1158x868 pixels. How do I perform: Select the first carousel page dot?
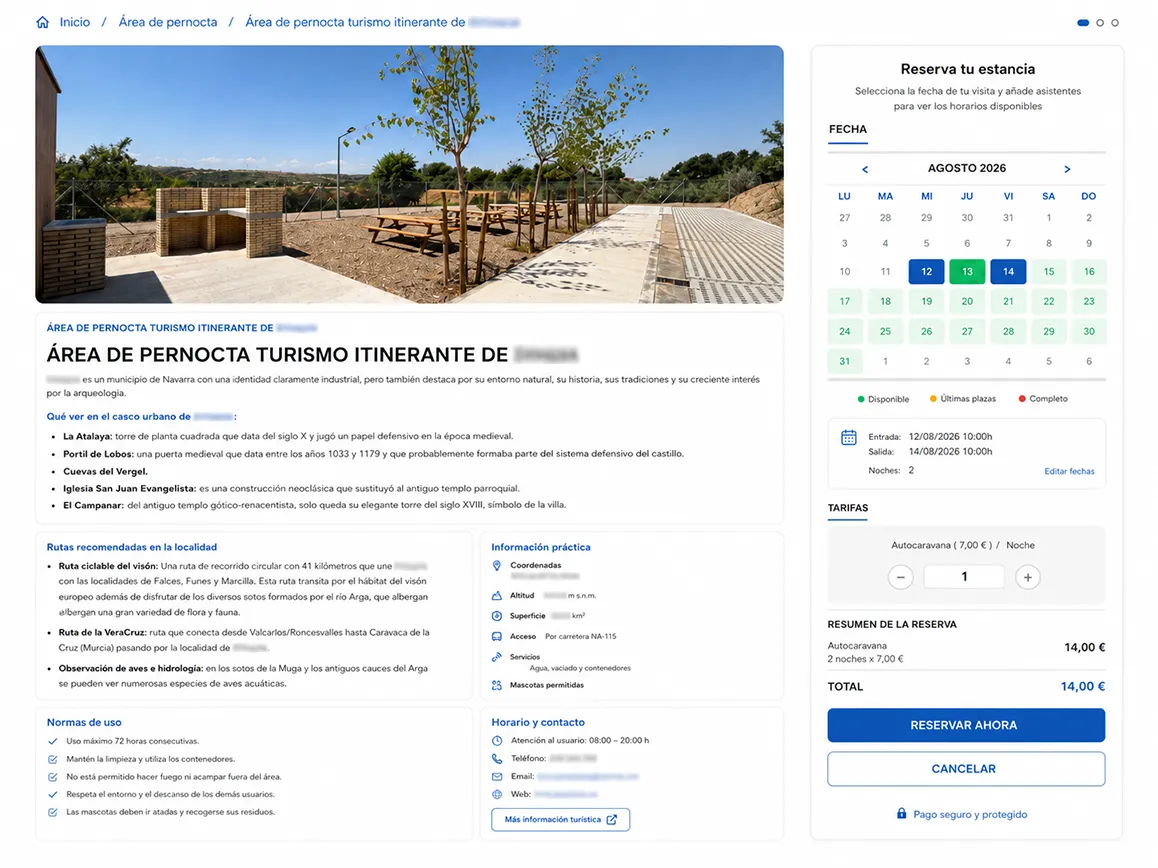(1083, 23)
